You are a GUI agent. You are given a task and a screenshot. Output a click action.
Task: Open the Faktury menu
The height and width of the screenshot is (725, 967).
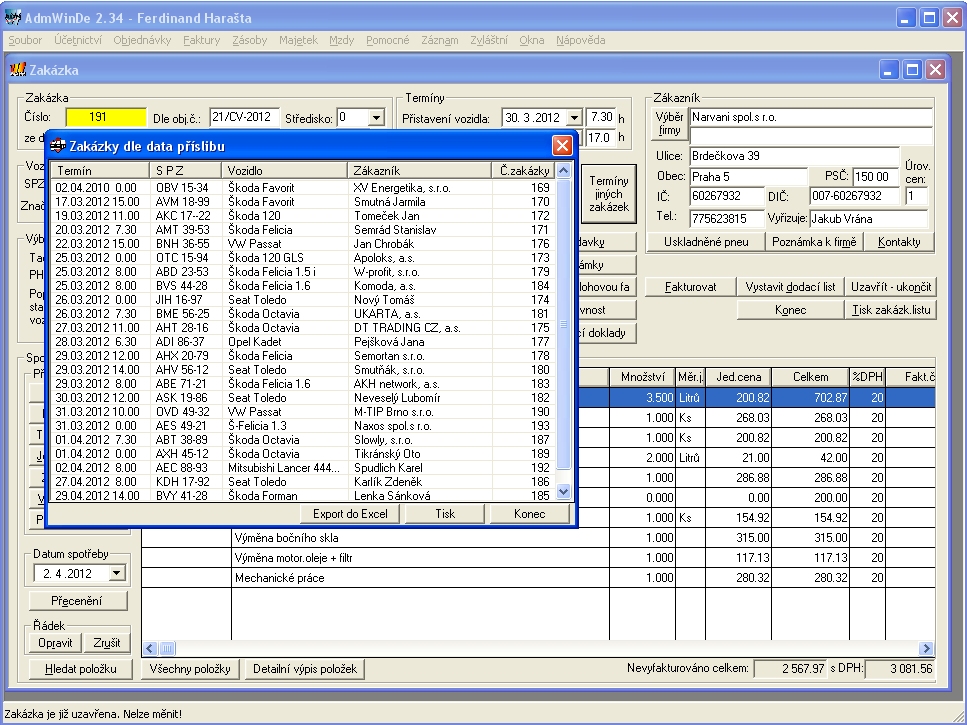pyautogui.click(x=201, y=40)
